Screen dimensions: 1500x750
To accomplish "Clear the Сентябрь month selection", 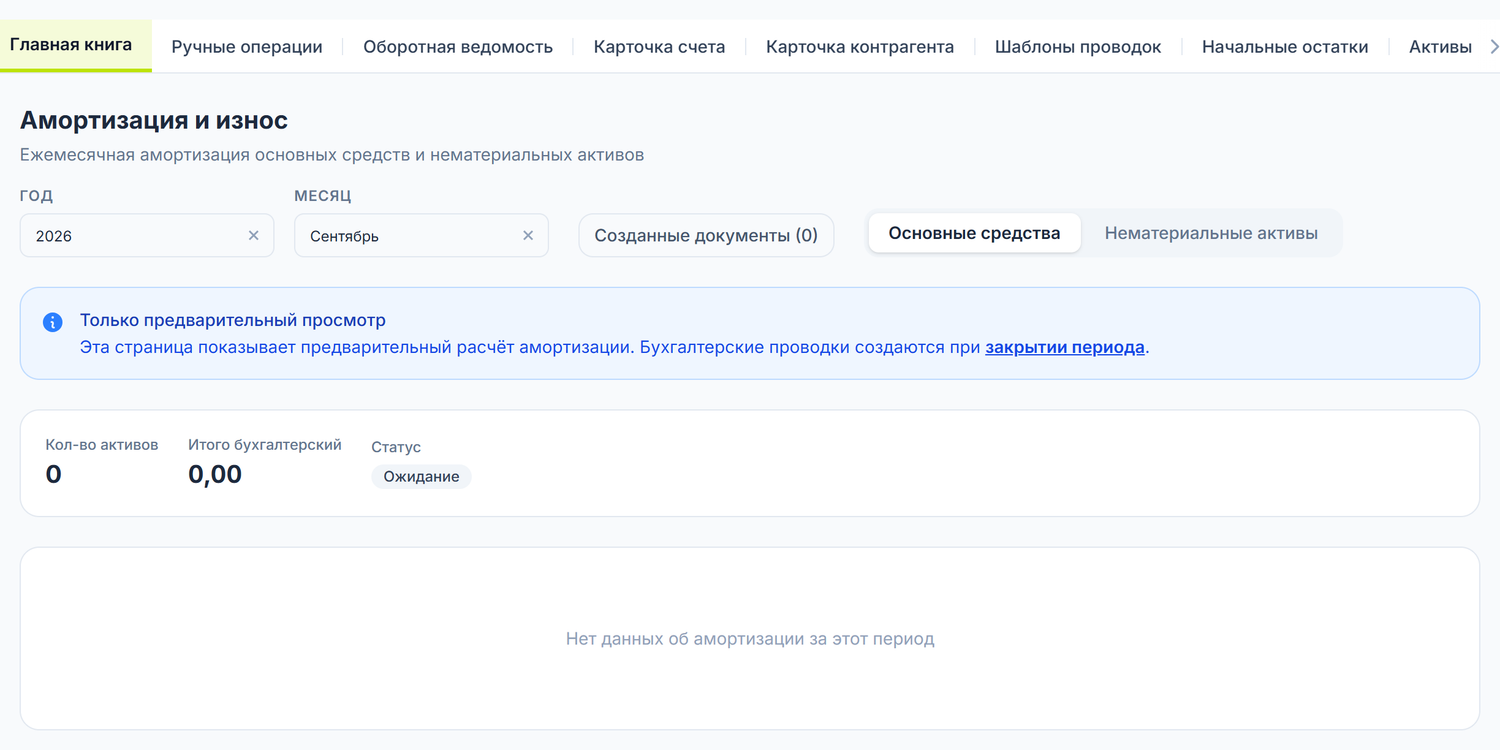I will [x=528, y=236].
